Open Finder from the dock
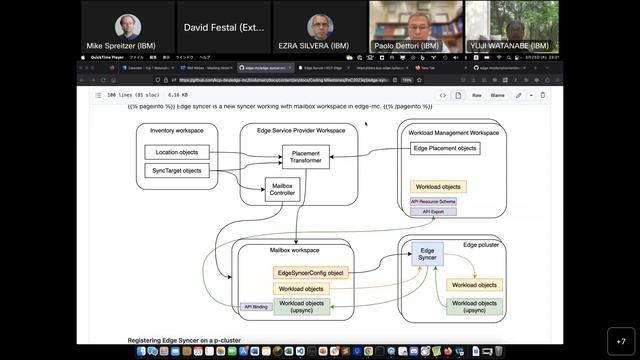This screenshot has height=360, width=640. (141, 351)
